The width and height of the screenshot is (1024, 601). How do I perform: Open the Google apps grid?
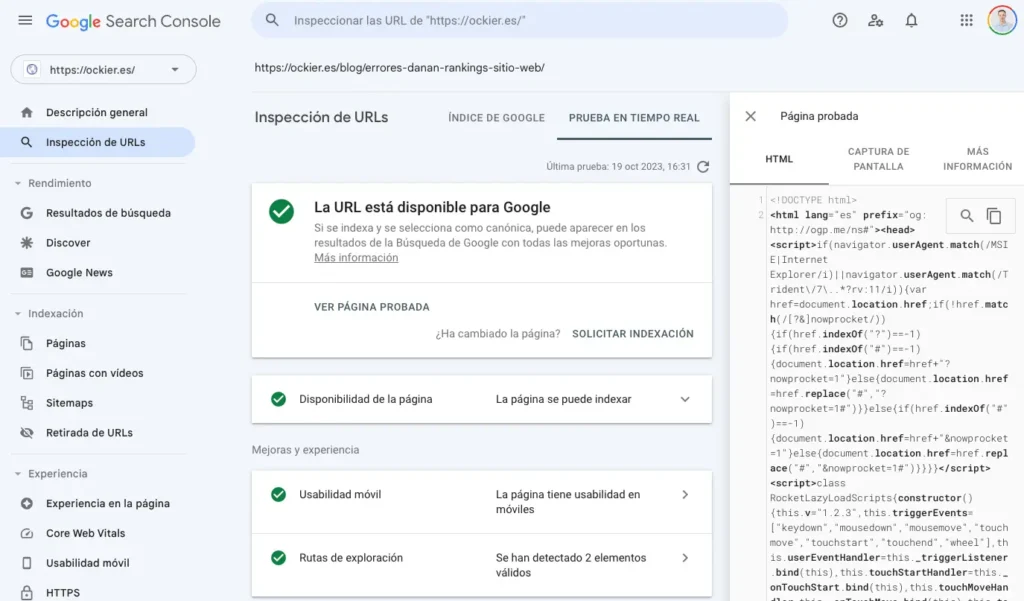pos(967,20)
